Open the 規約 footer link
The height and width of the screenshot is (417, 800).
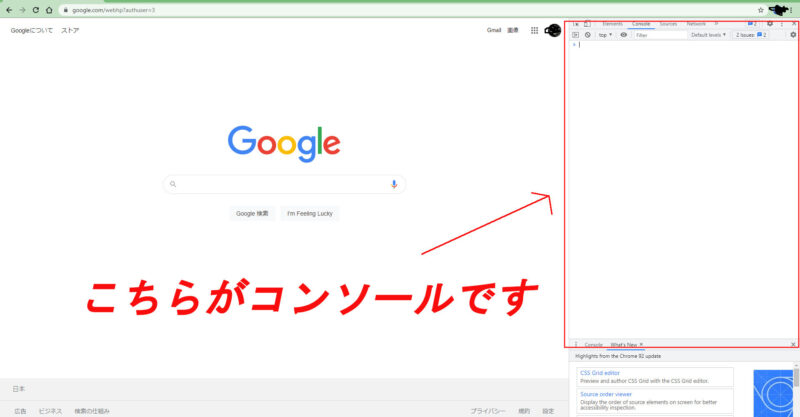pyautogui.click(x=524, y=411)
